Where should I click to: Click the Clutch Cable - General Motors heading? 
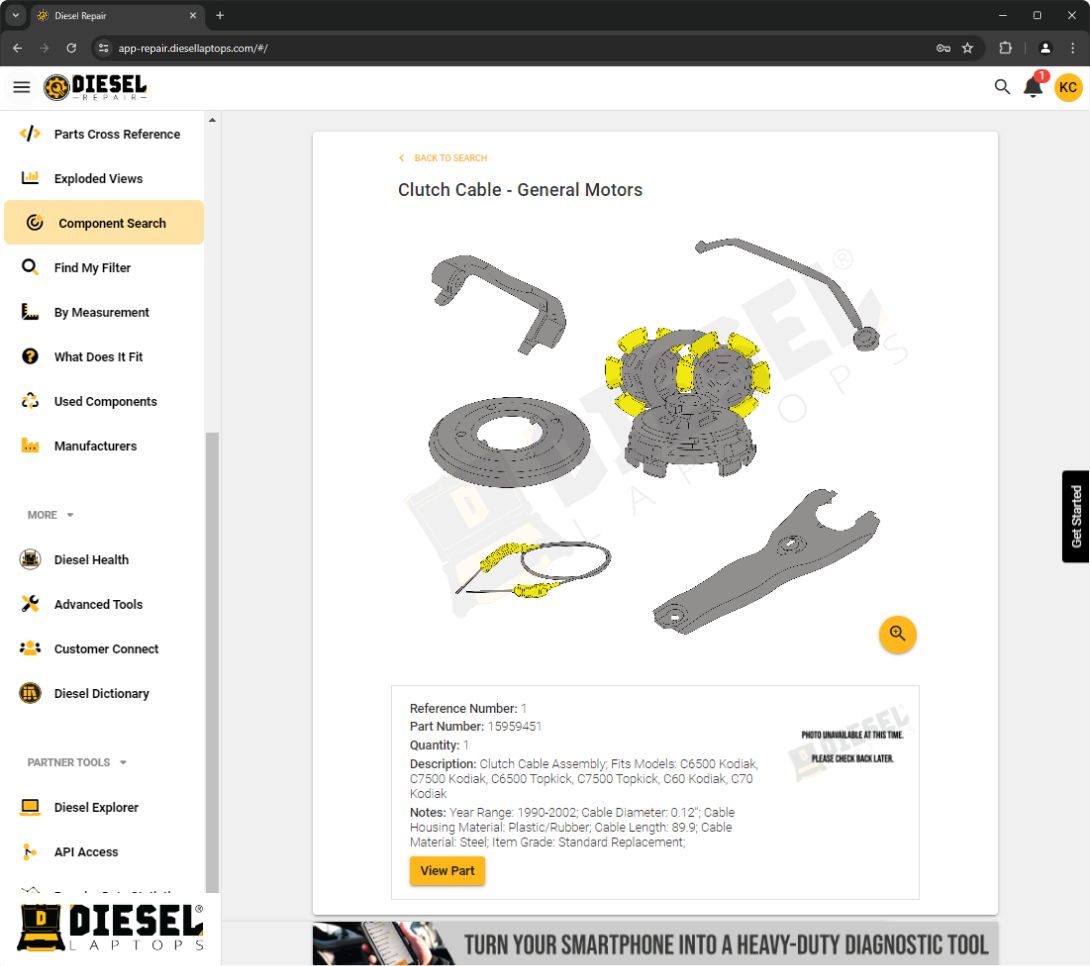point(520,190)
